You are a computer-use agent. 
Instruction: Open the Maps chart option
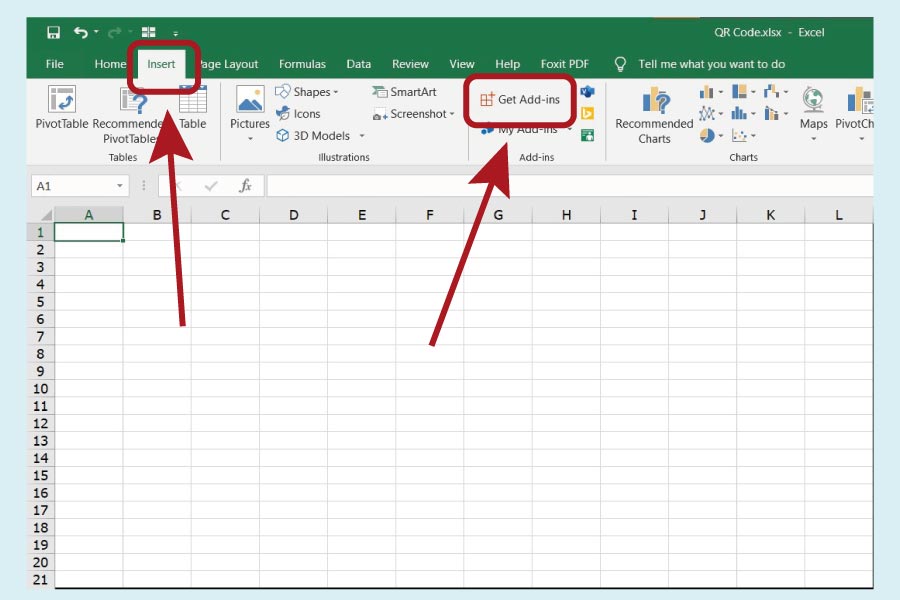(813, 107)
